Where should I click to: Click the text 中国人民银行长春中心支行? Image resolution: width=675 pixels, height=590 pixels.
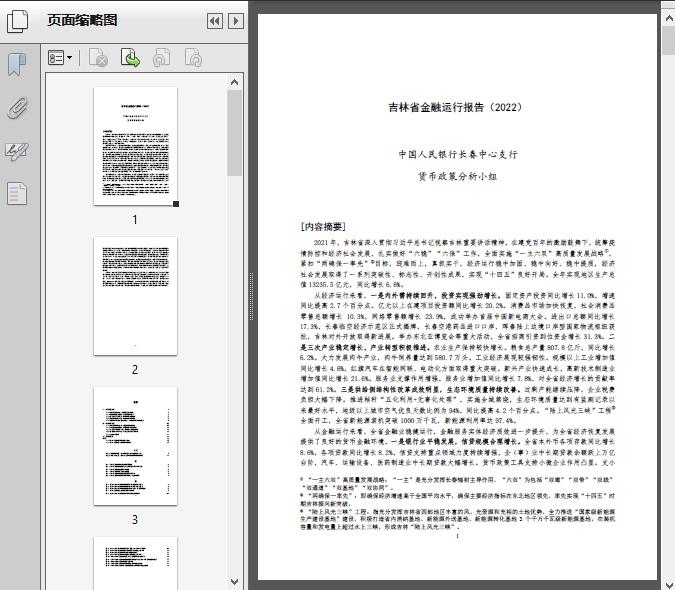(458, 154)
